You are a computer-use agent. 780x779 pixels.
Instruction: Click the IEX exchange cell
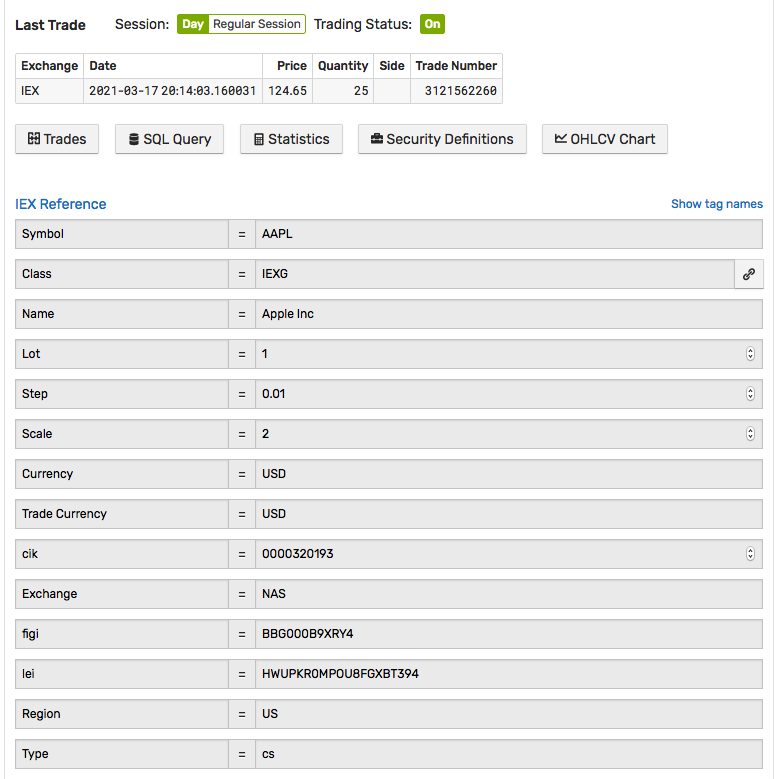coord(49,91)
